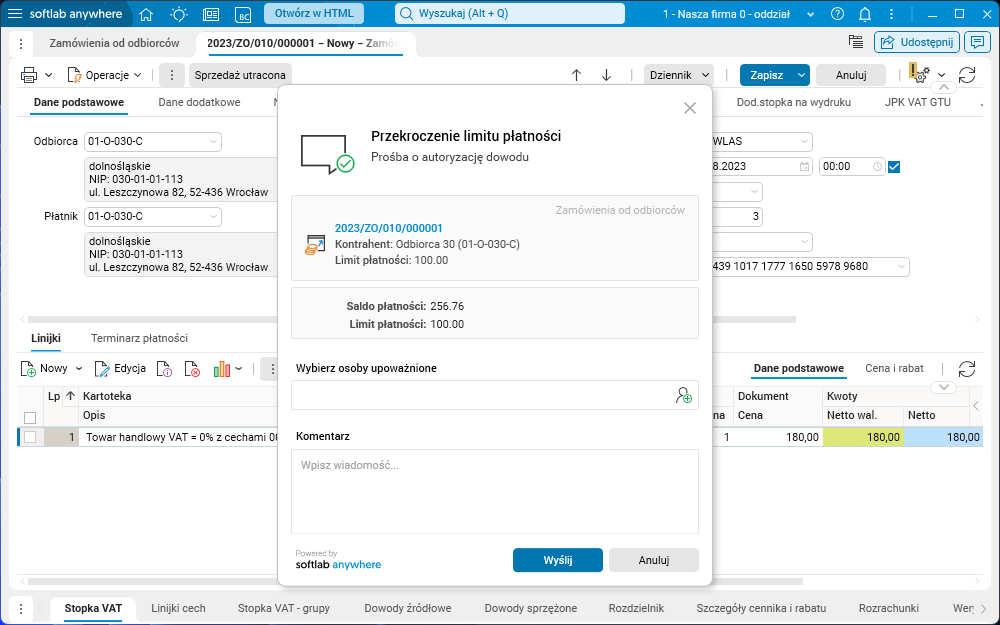
Task: Expand the Operacje menu
Action: click(x=105, y=75)
